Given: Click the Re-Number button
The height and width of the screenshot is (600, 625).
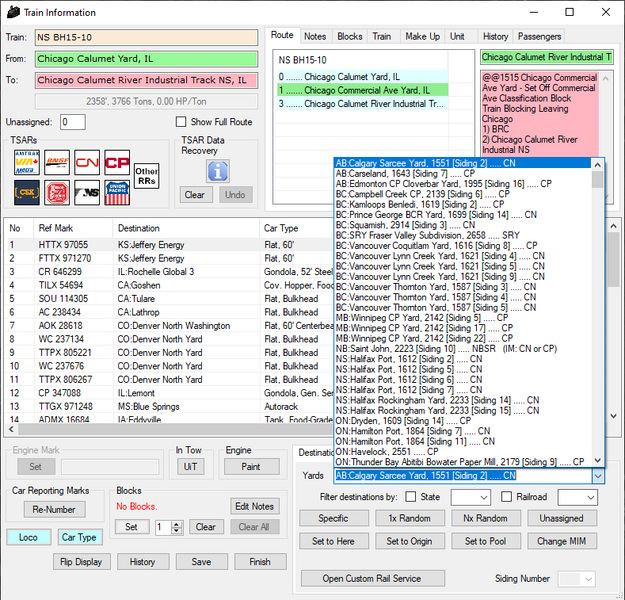Looking at the screenshot, I should 54,510.
